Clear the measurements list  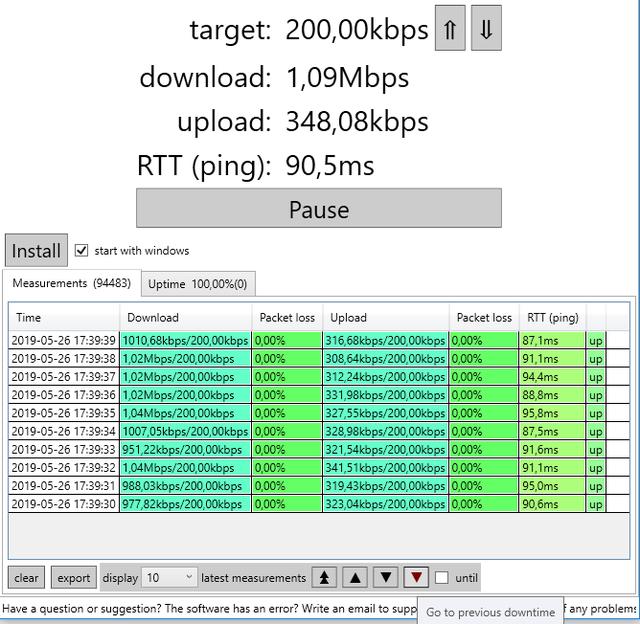point(27,577)
